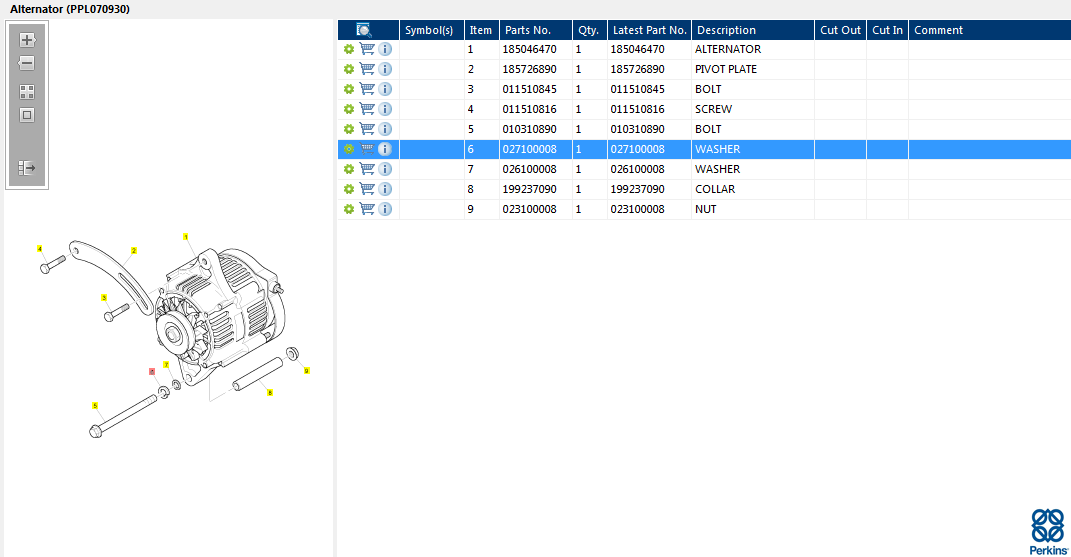Add BOLT 010310890 to cart
Image resolution: width=1071 pixels, height=557 pixels.
pos(367,128)
